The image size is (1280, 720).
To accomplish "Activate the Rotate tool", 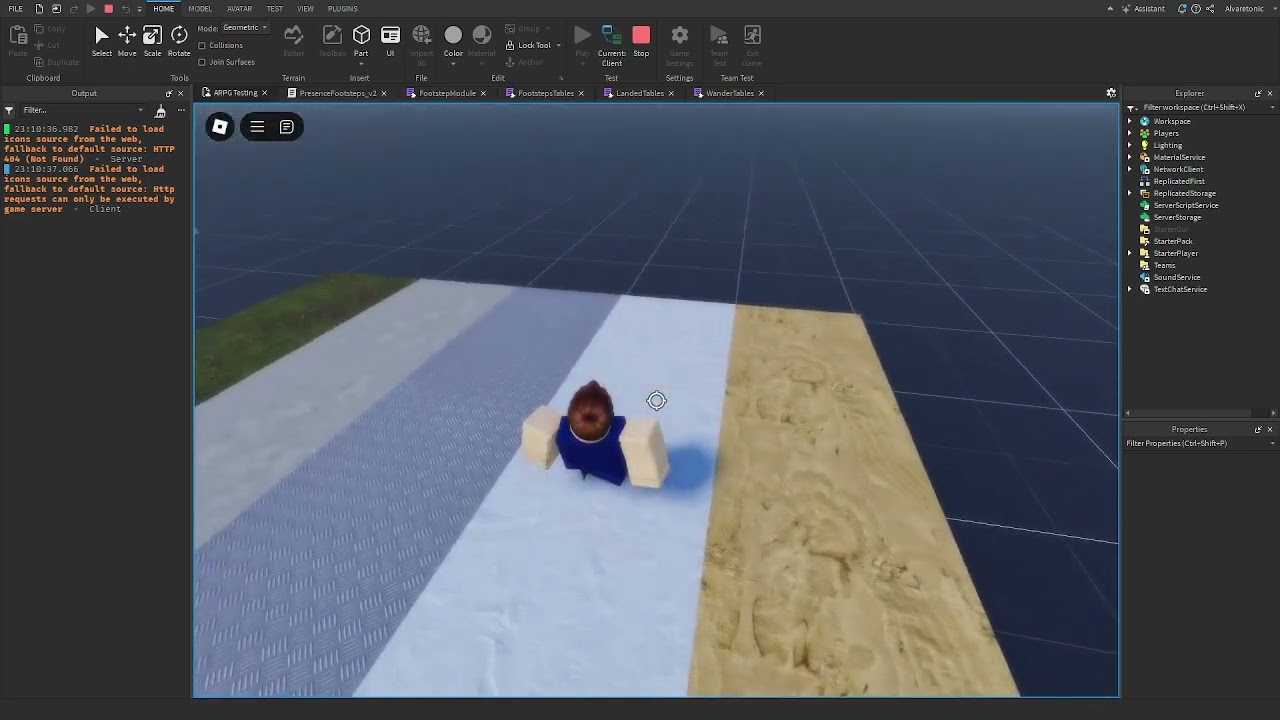I will pos(179,40).
